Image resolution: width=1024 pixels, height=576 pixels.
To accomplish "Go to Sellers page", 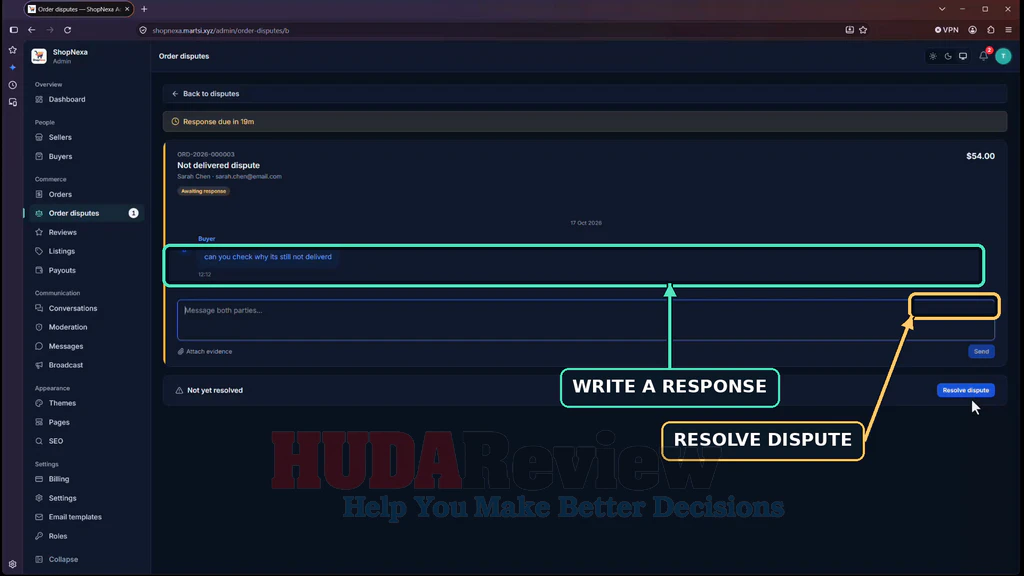I will tap(60, 137).
